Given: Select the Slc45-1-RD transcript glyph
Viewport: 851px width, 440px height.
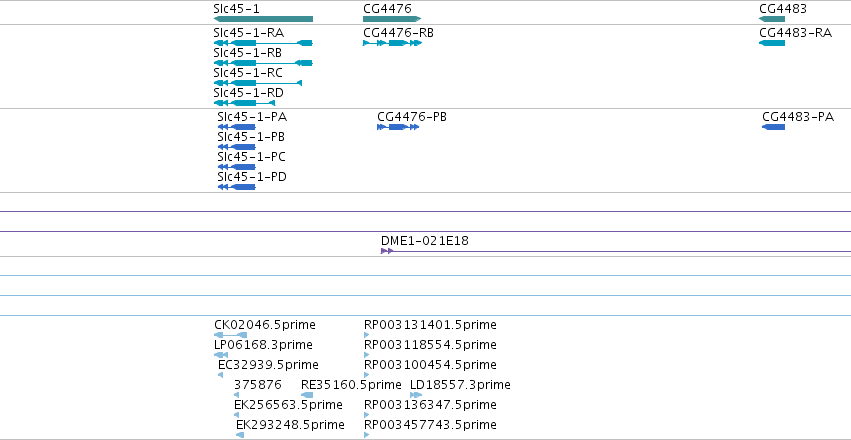Looking at the screenshot, I should 245,103.
